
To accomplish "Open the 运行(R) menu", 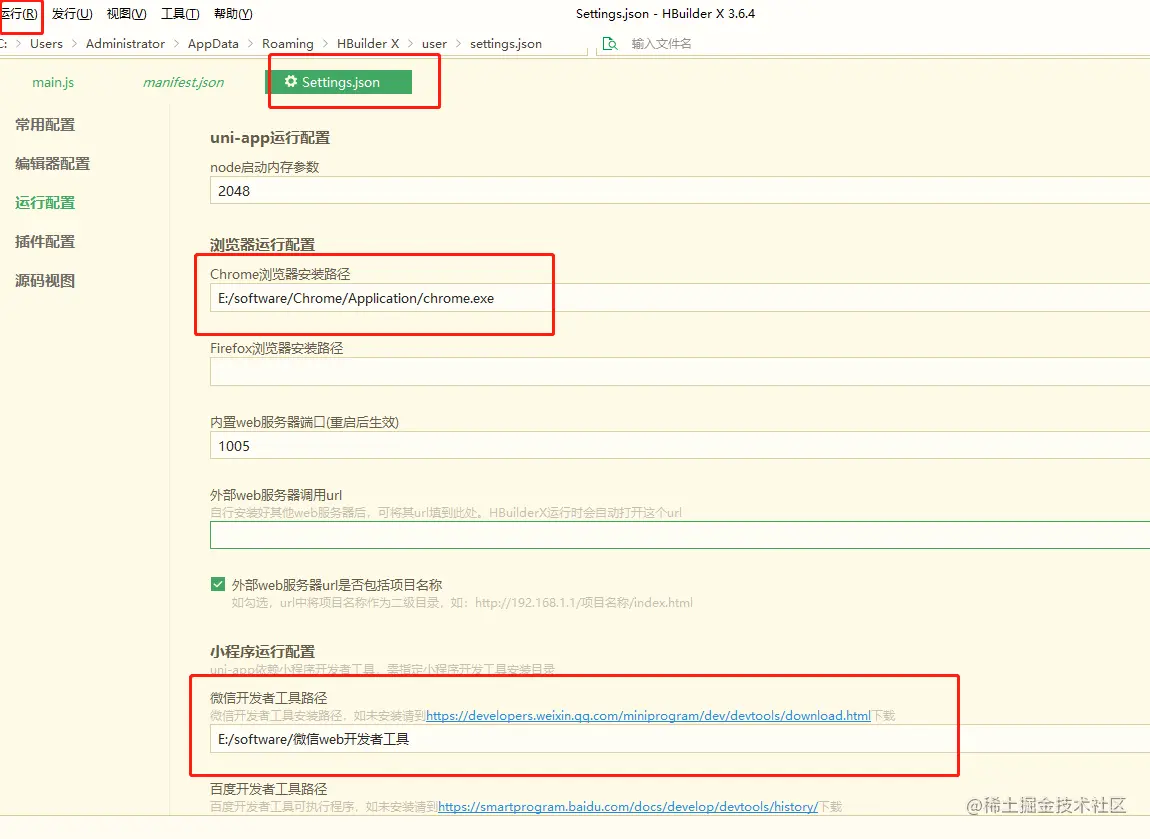I will point(18,14).
